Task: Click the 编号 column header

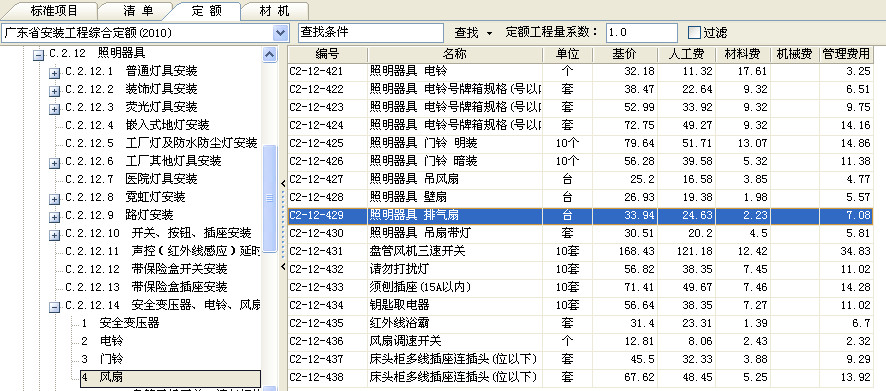Action: coord(328,55)
